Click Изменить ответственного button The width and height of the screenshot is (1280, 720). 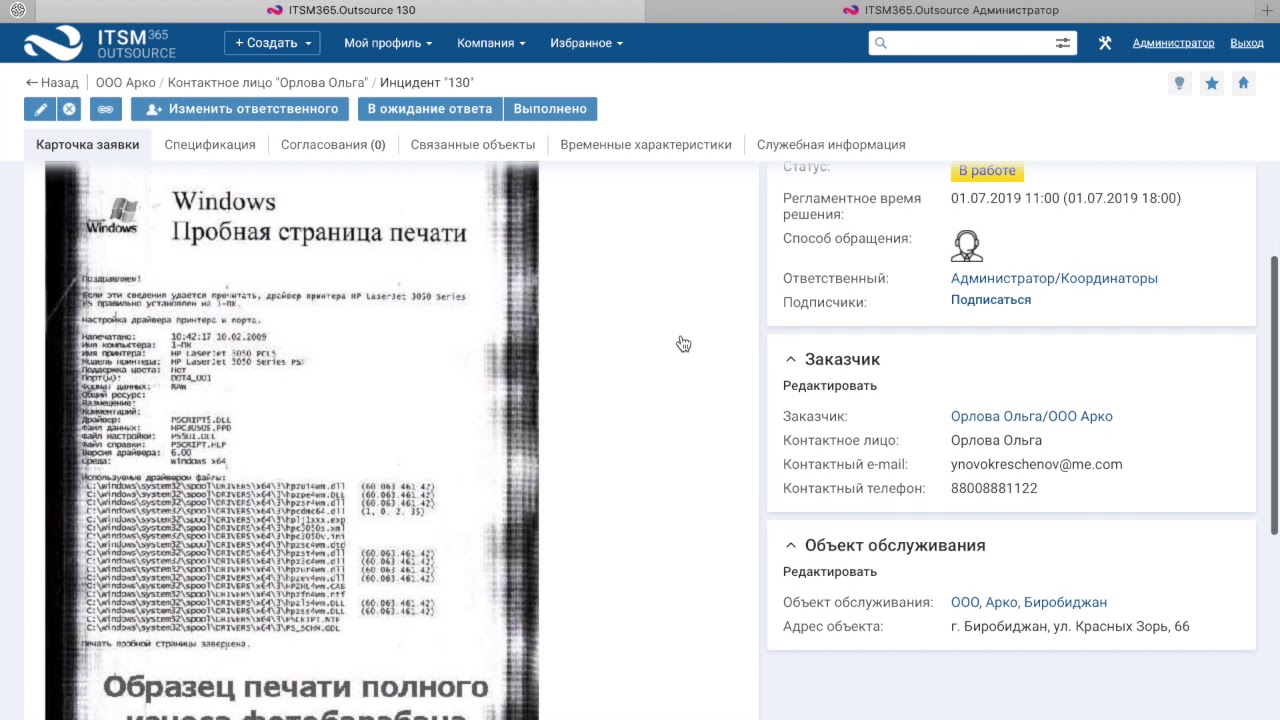[x=241, y=109]
